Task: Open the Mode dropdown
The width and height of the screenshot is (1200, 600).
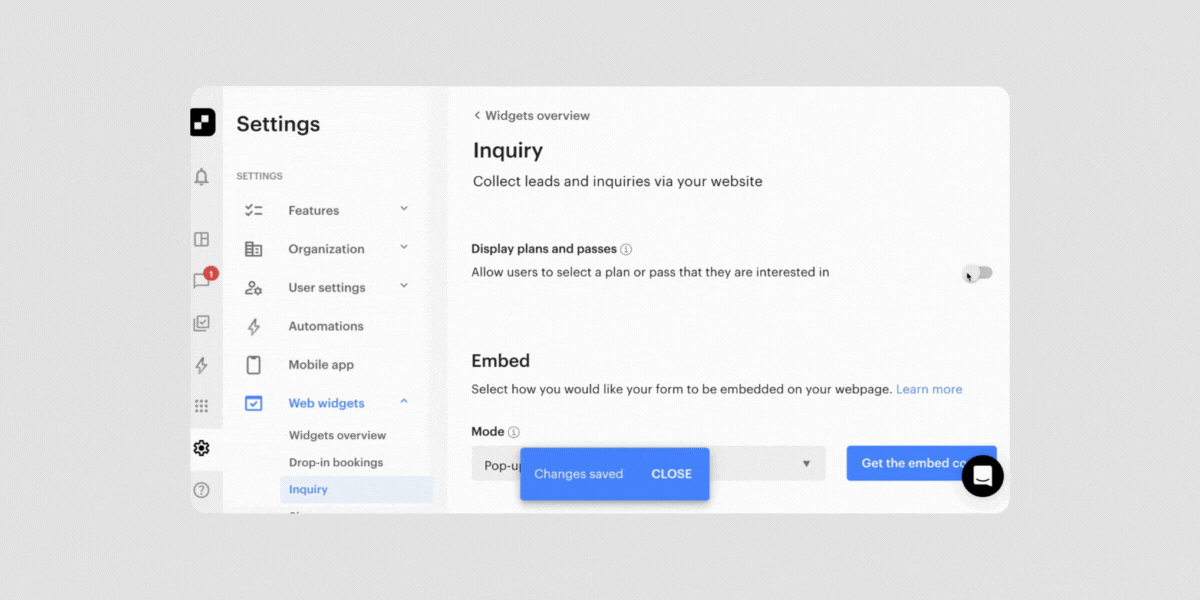Action: coord(649,463)
